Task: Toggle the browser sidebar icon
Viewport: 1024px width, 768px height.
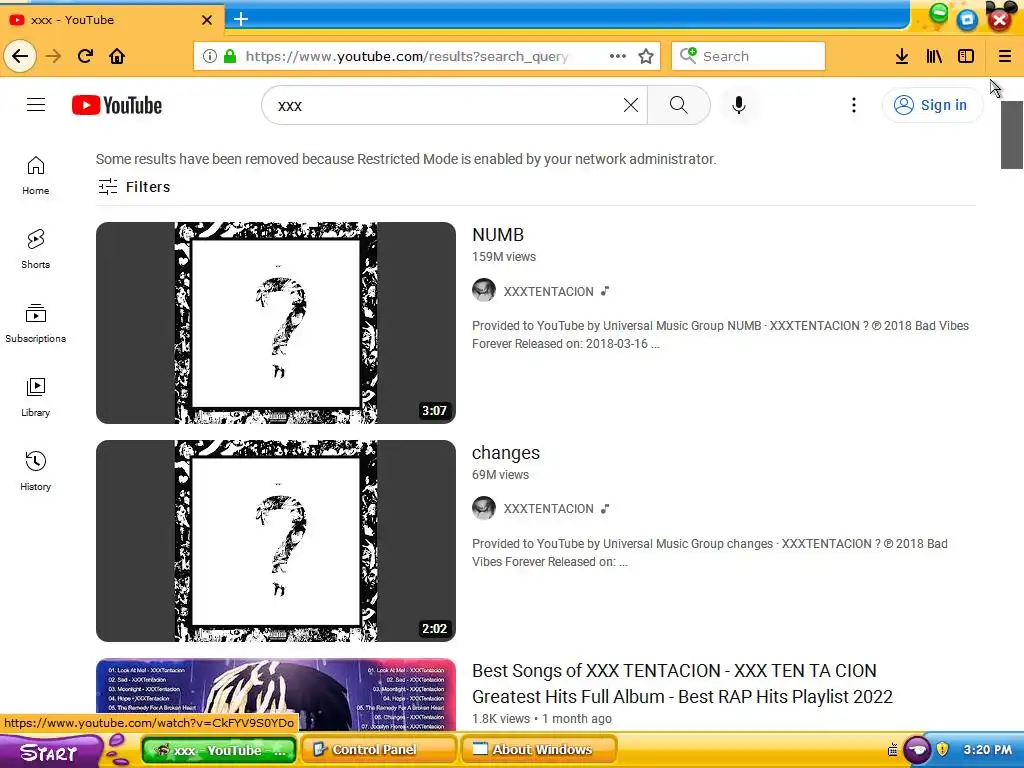Action: pyautogui.click(x=966, y=56)
